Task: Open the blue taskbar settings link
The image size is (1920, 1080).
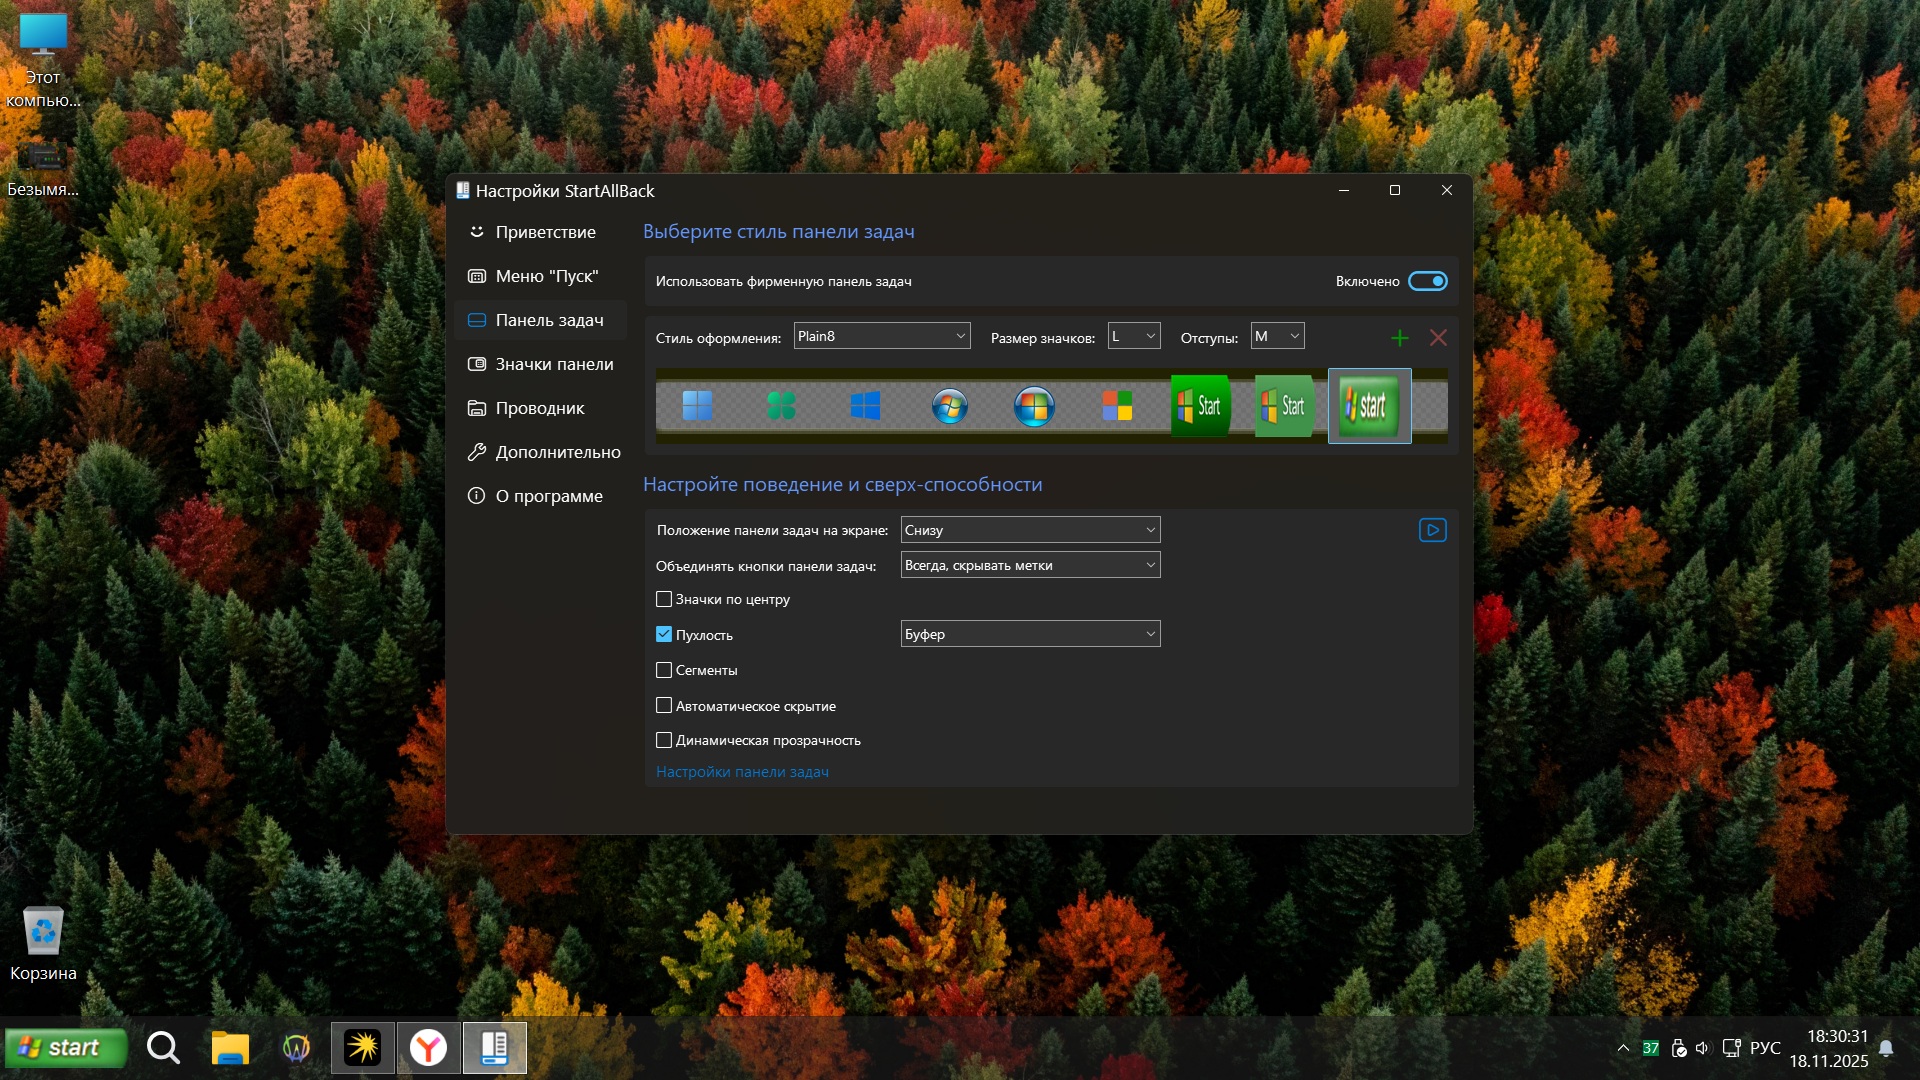Action: click(742, 772)
